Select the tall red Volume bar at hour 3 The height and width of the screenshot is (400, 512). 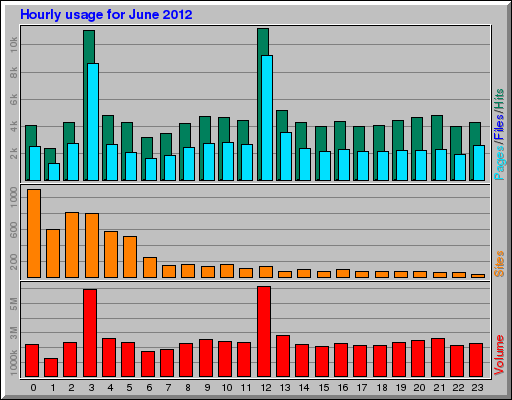point(90,333)
